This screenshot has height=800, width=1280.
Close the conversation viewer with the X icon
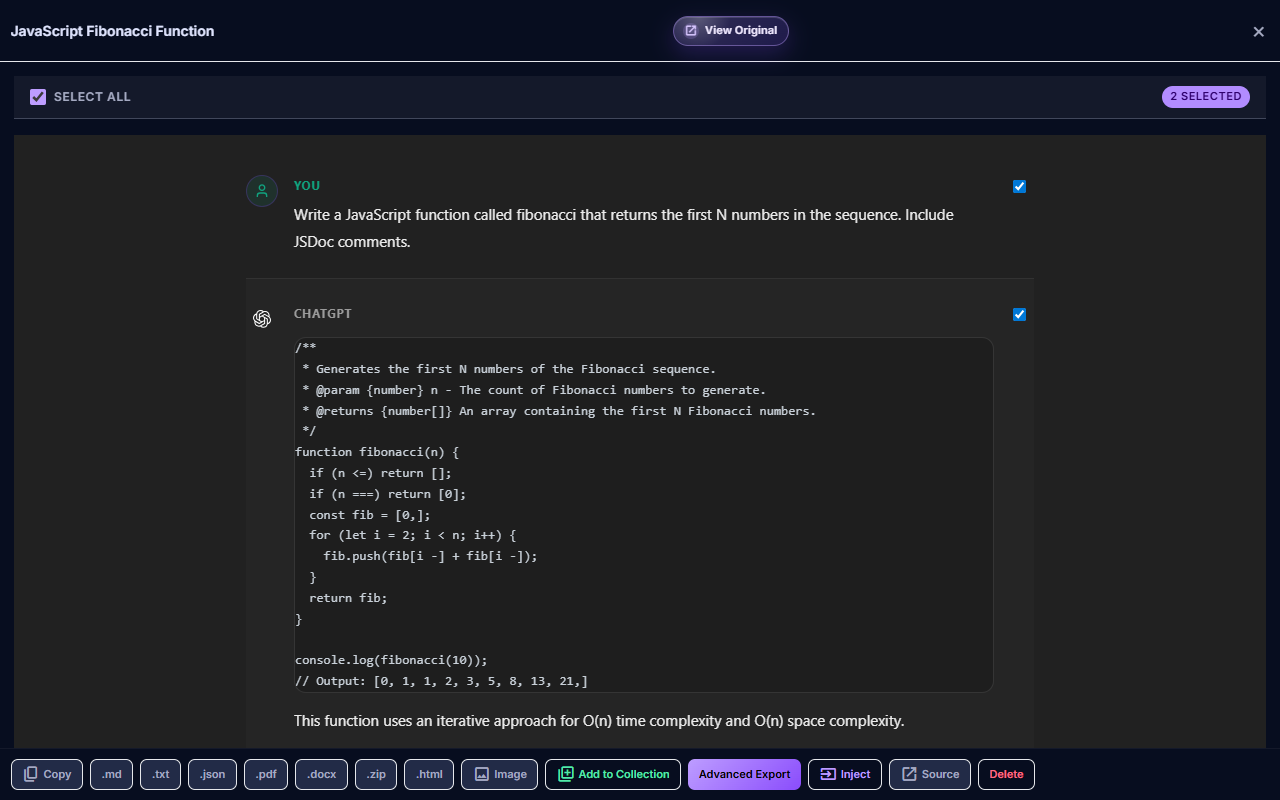(x=1259, y=31)
